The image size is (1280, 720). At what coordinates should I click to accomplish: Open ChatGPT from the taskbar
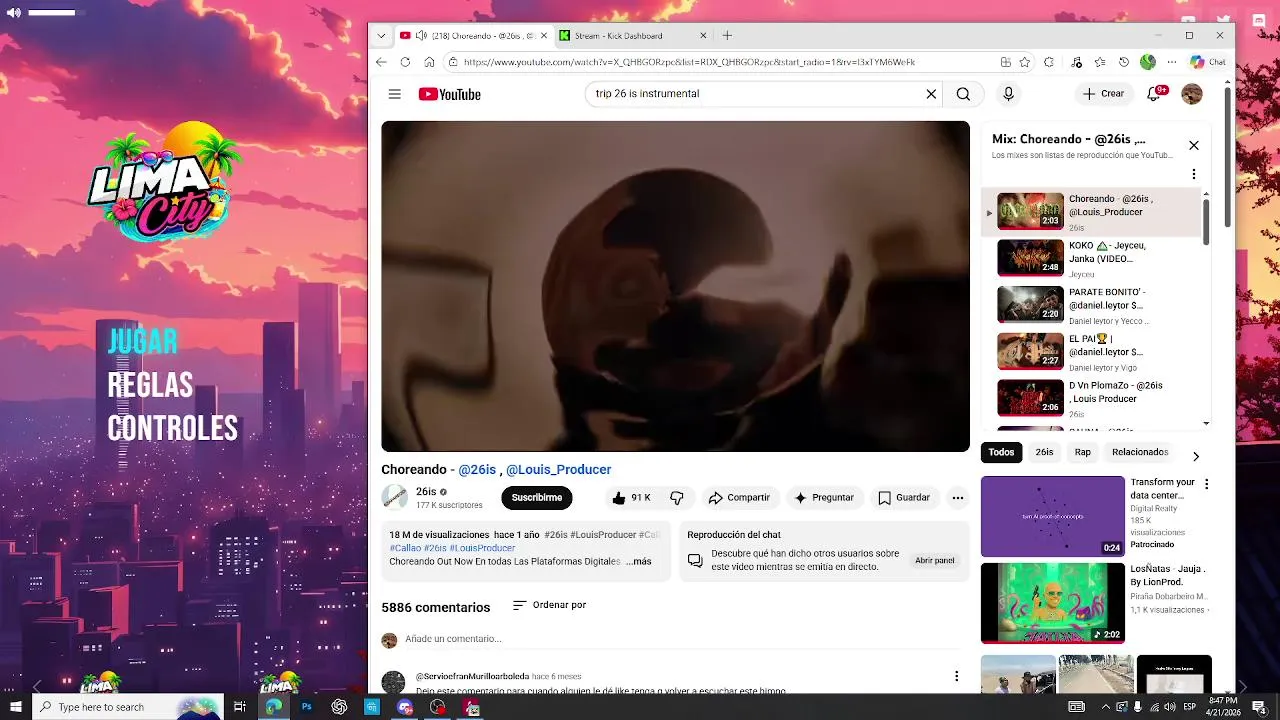(x=339, y=707)
